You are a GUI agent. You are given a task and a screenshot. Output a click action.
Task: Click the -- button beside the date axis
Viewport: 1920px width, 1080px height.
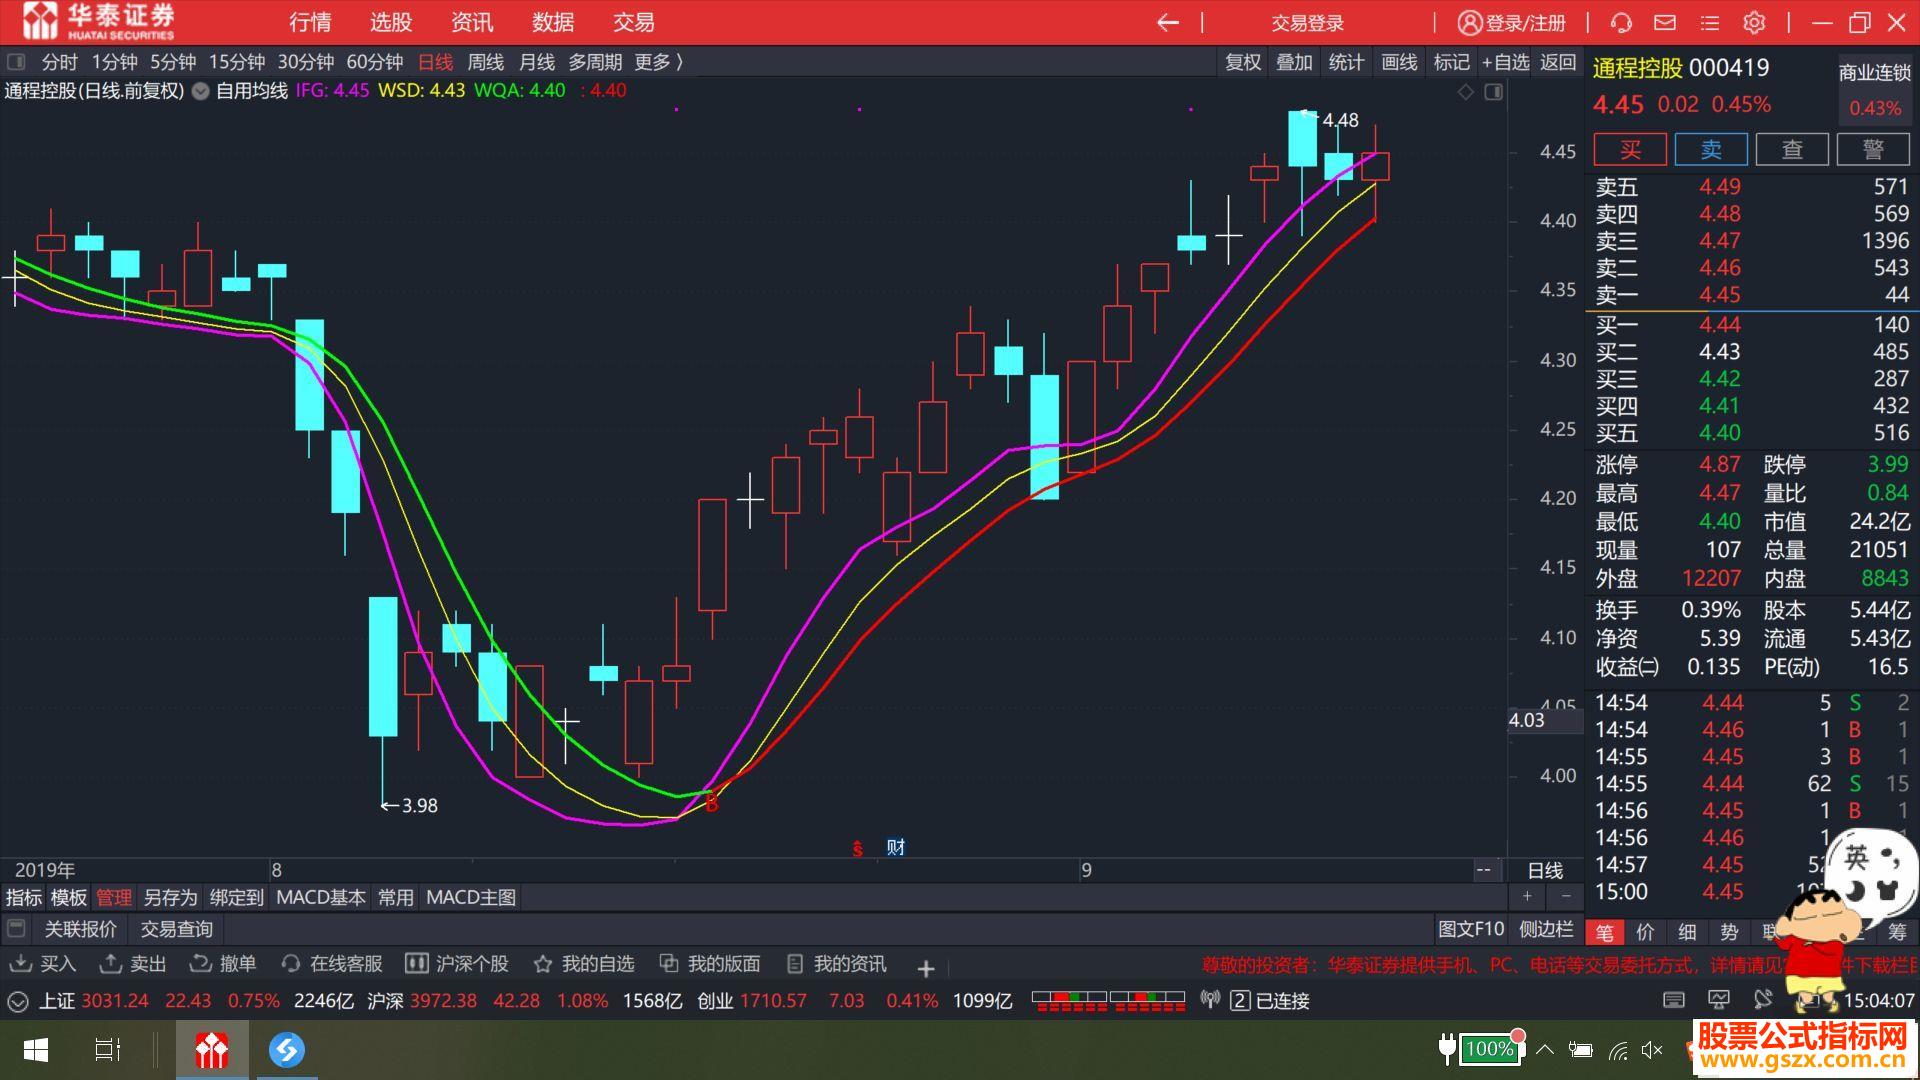(x=1483, y=870)
